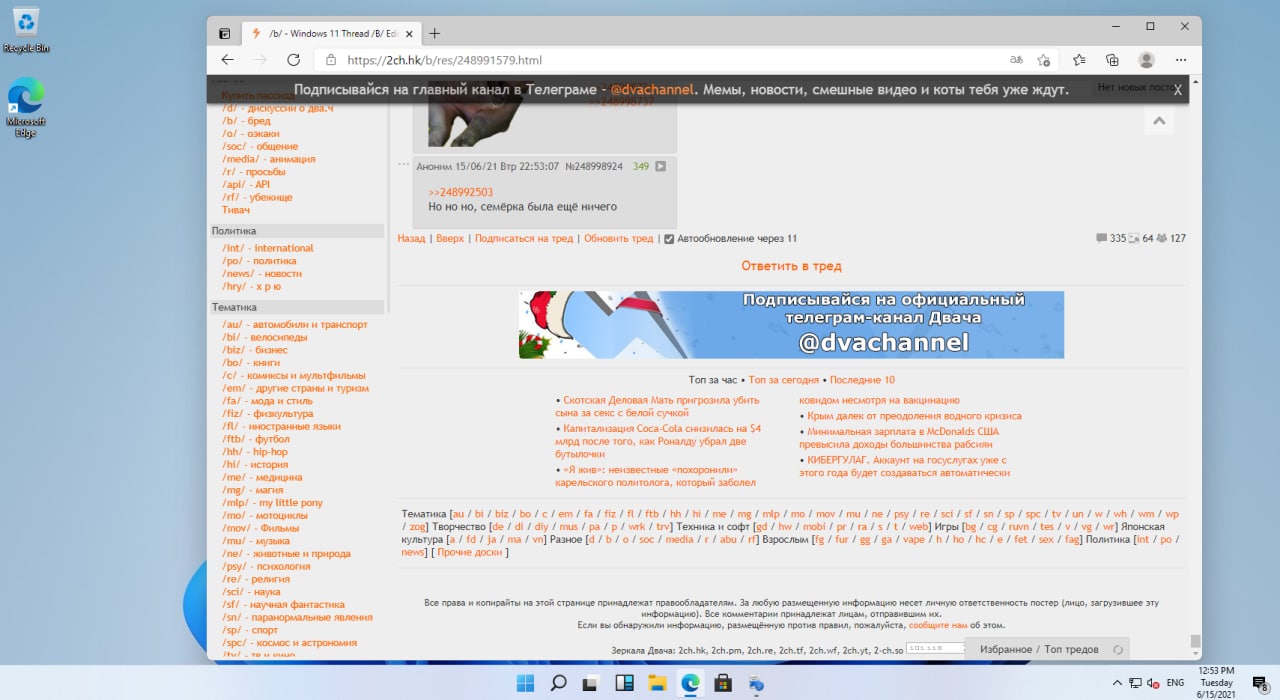Open Task View on the taskbar

pyautogui.click(x=591, y=684)
